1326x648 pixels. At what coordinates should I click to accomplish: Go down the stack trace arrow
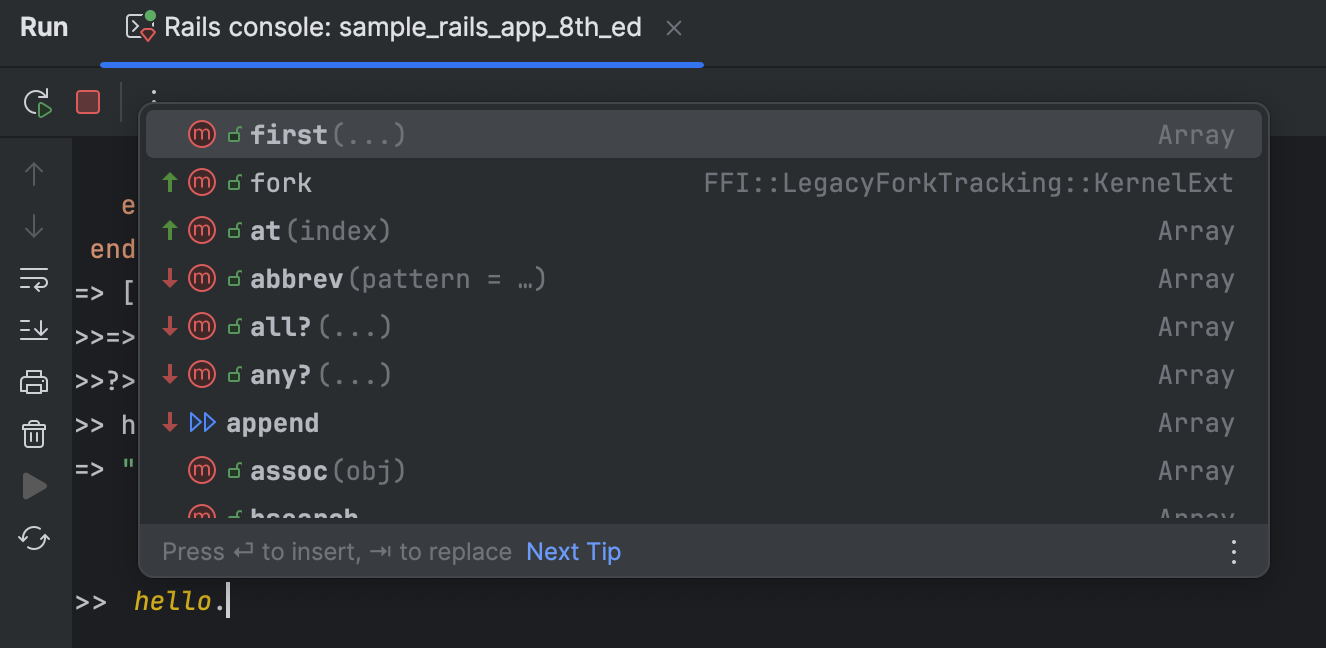pyautogui.click(x=34, y=226)
